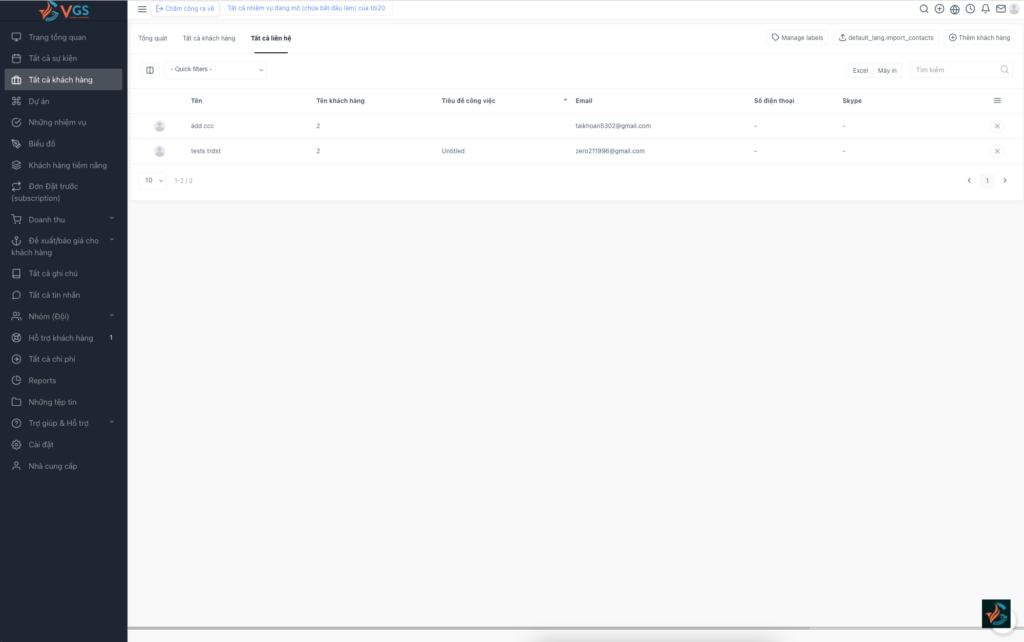
Task: Open contact ádd ccc
Action: tap(202, 126)
